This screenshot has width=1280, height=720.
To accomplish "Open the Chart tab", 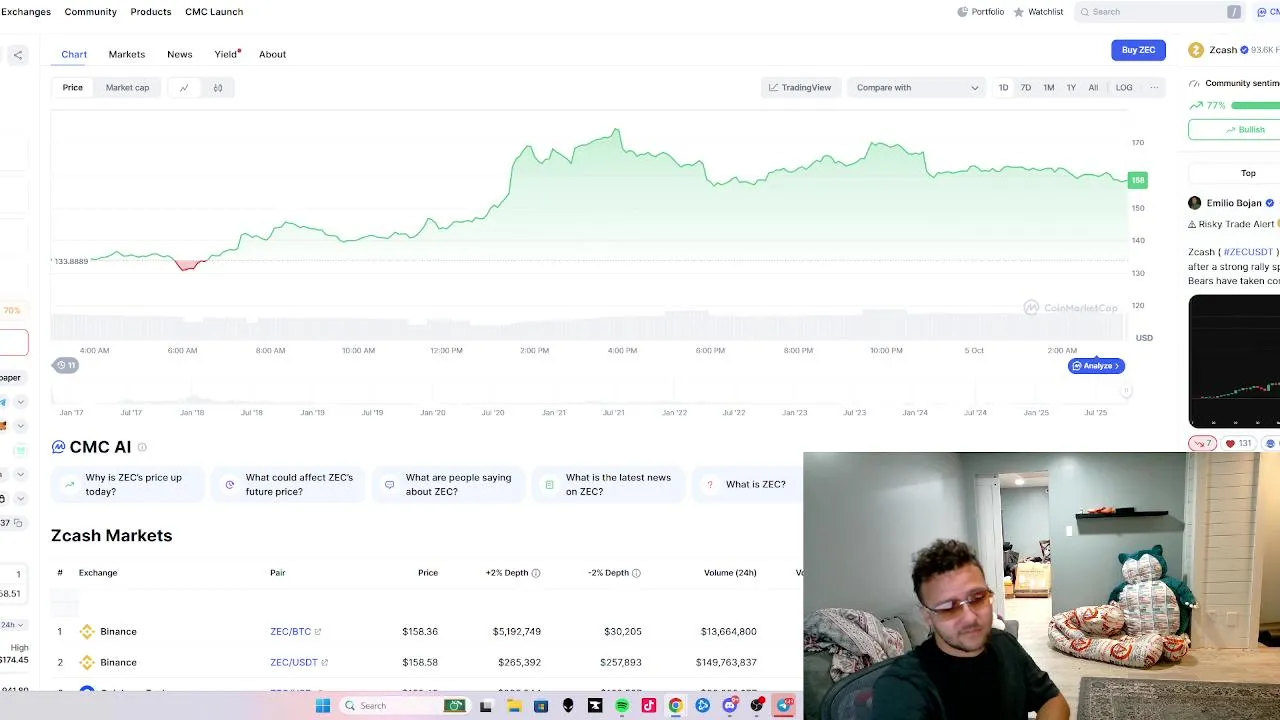I will pyautogui.click(x=74, y=54).
